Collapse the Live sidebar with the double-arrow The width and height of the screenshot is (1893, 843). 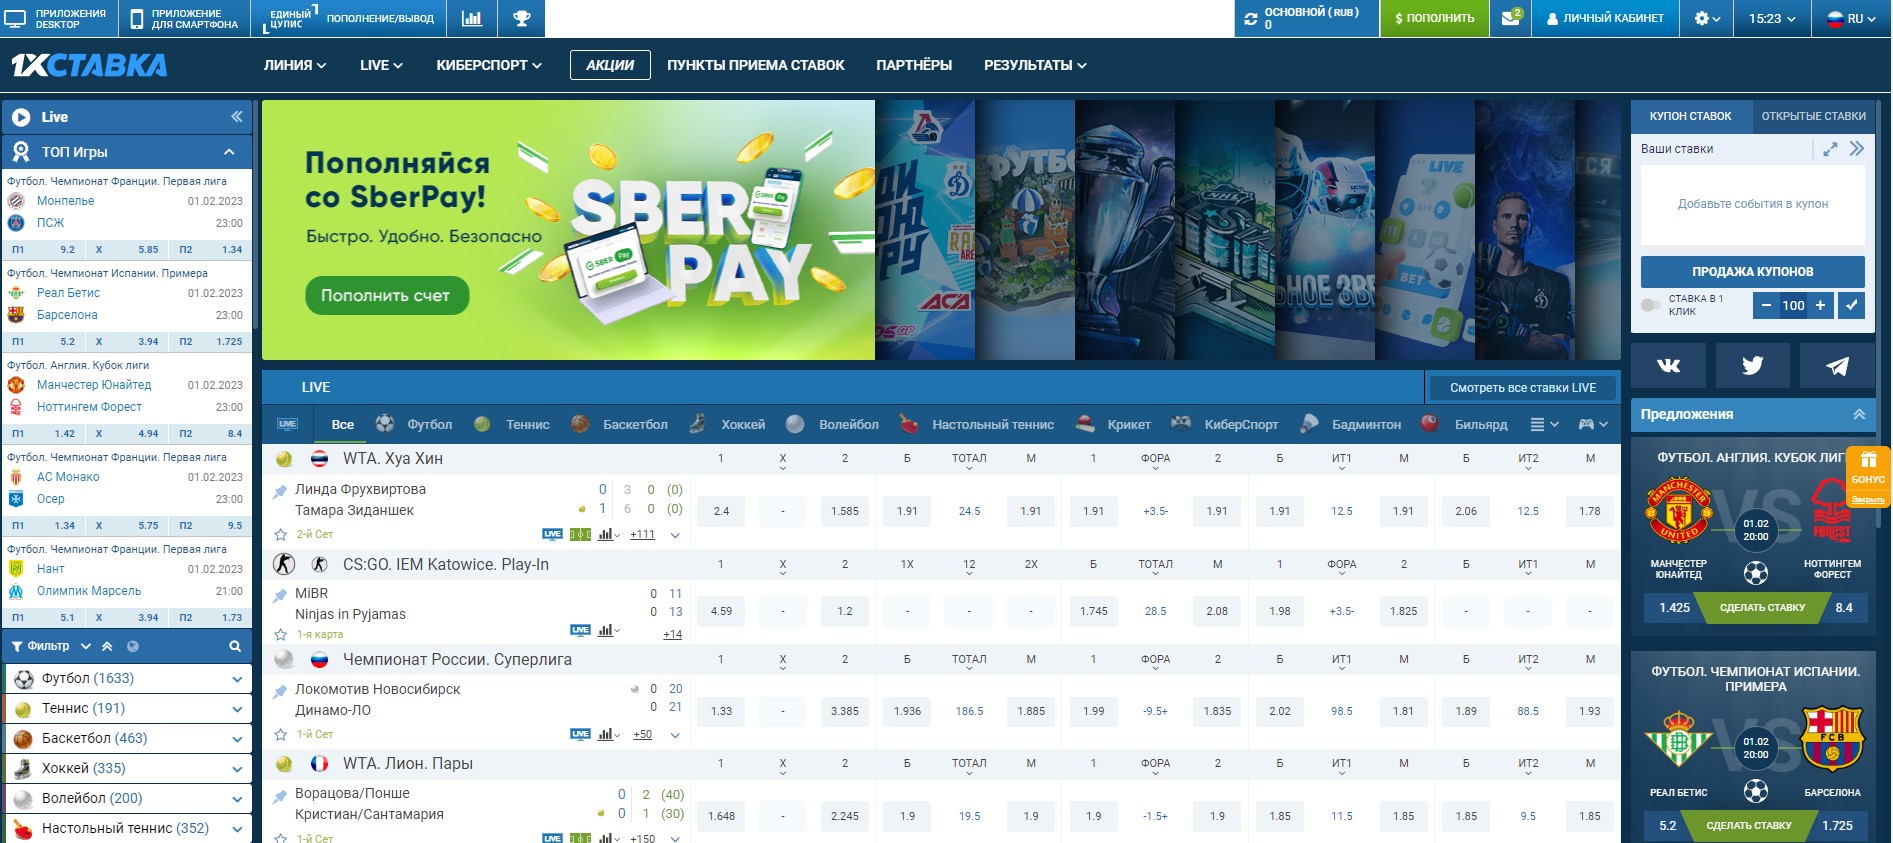pos(237,117)
